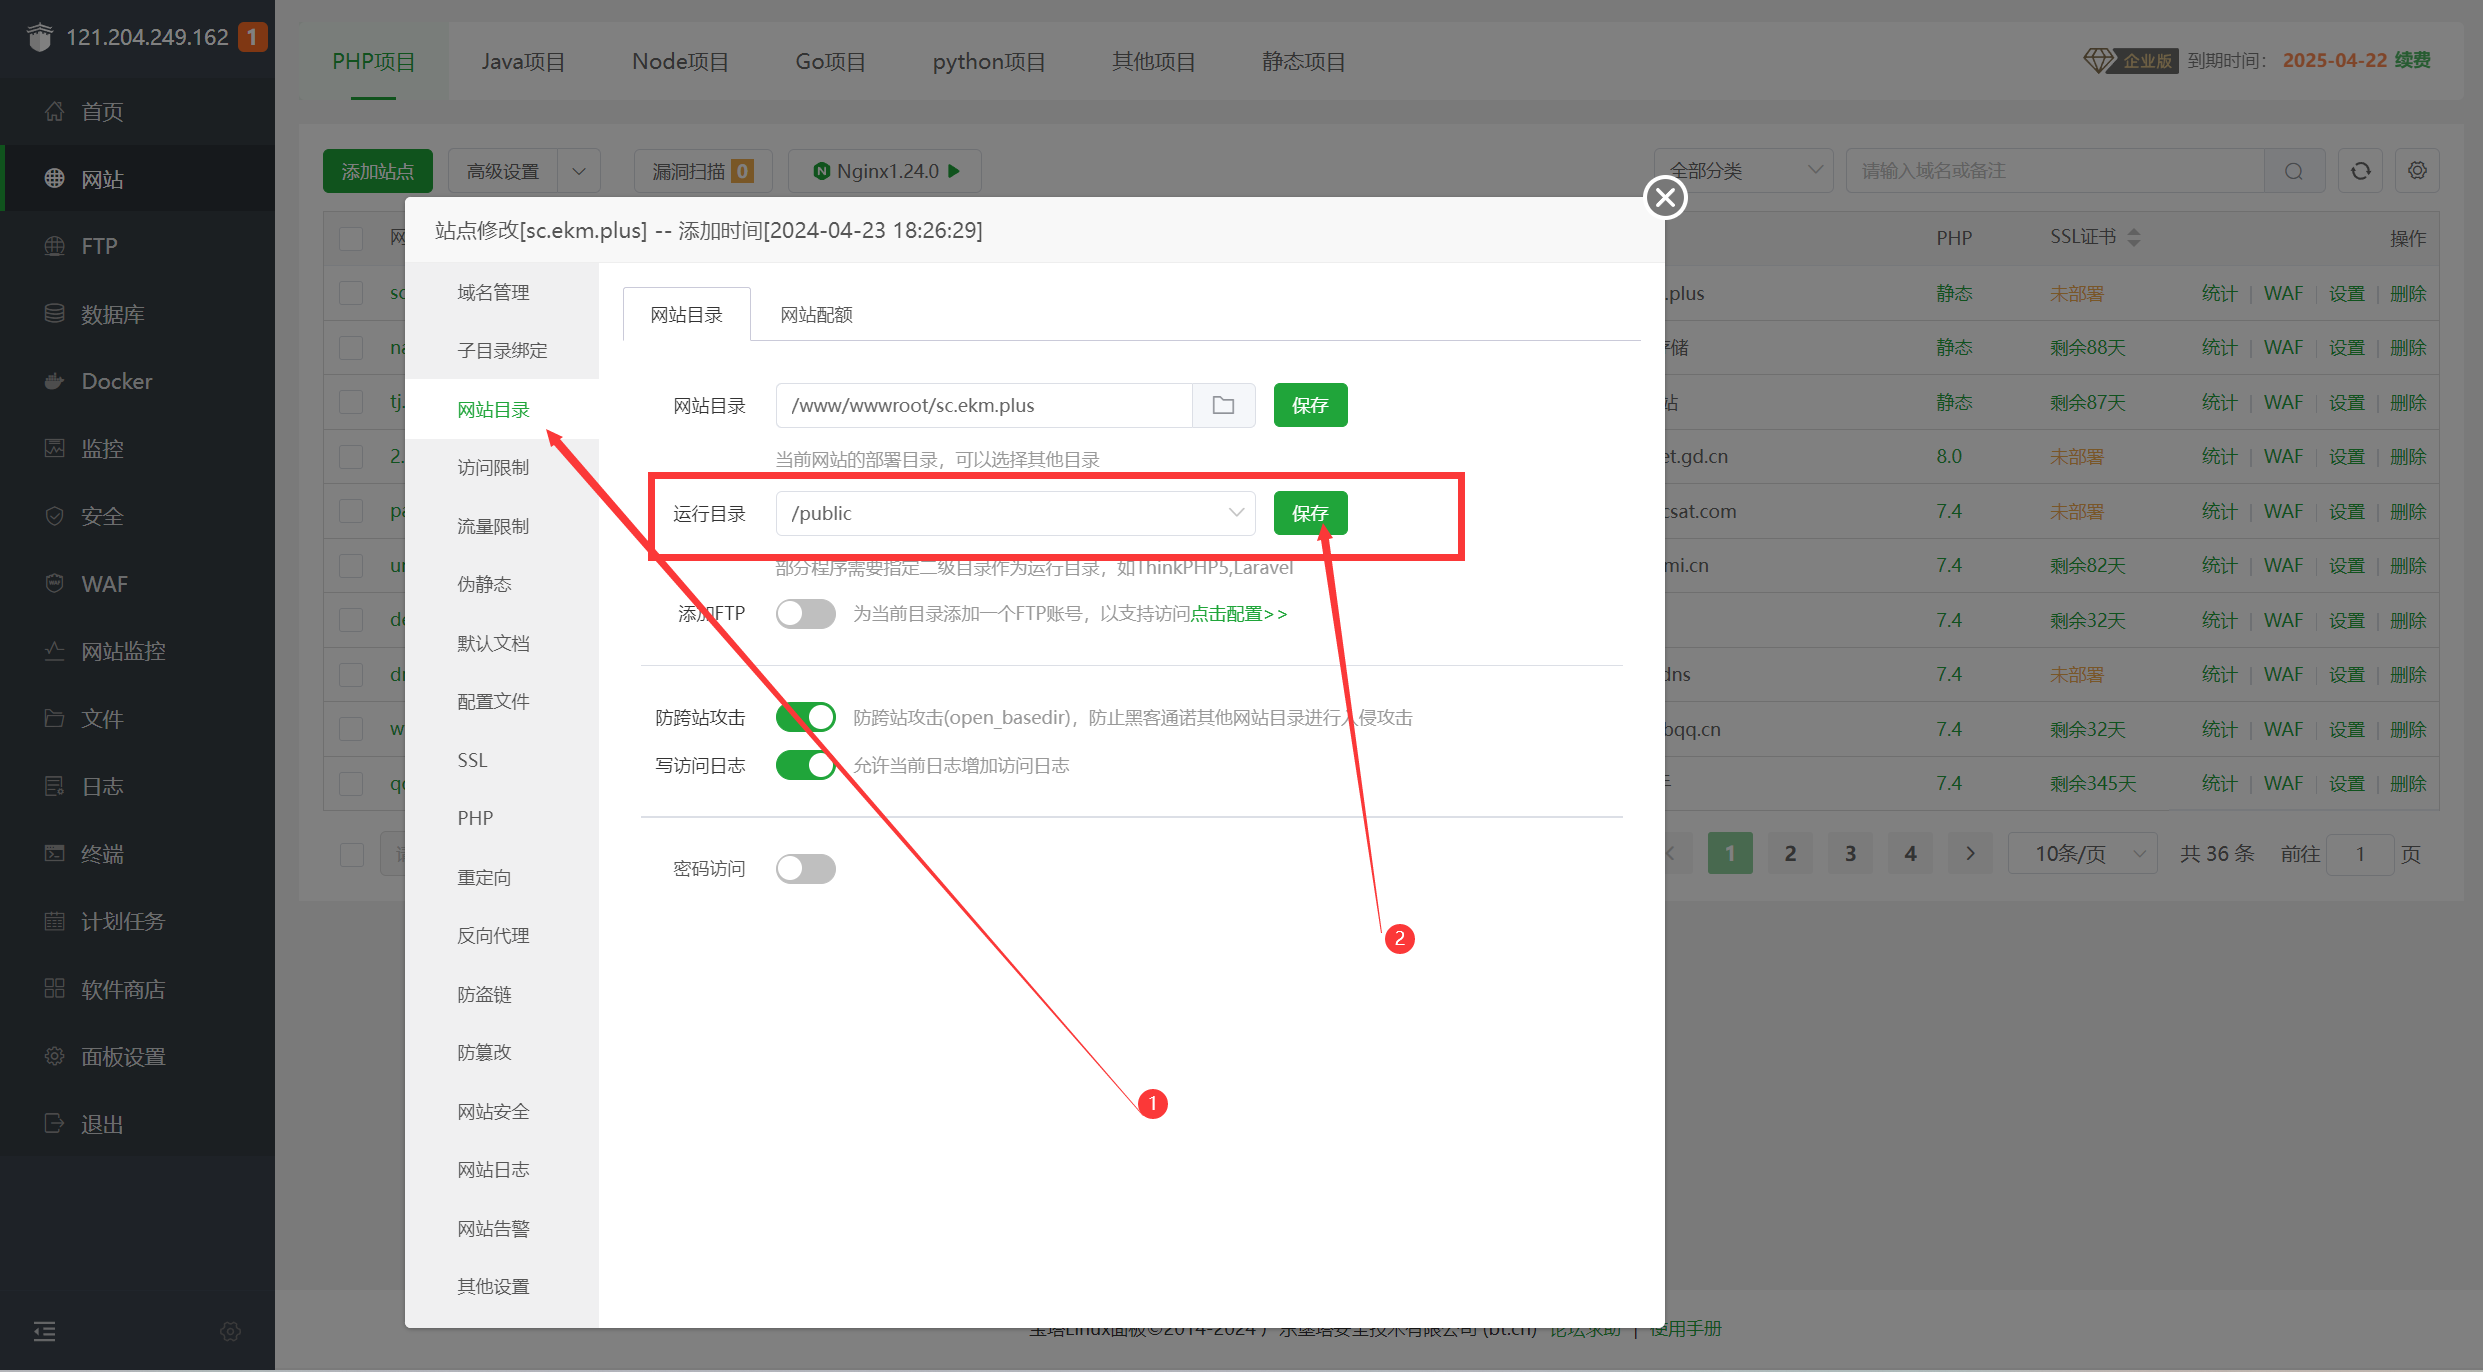Open the WAF sidebar icon

[54, 583]
